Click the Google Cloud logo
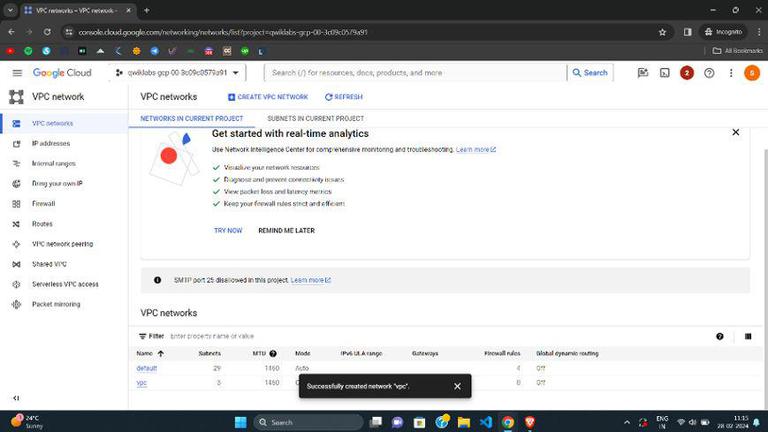The width and height of the screenshot is (768, 432). point(62,73)
